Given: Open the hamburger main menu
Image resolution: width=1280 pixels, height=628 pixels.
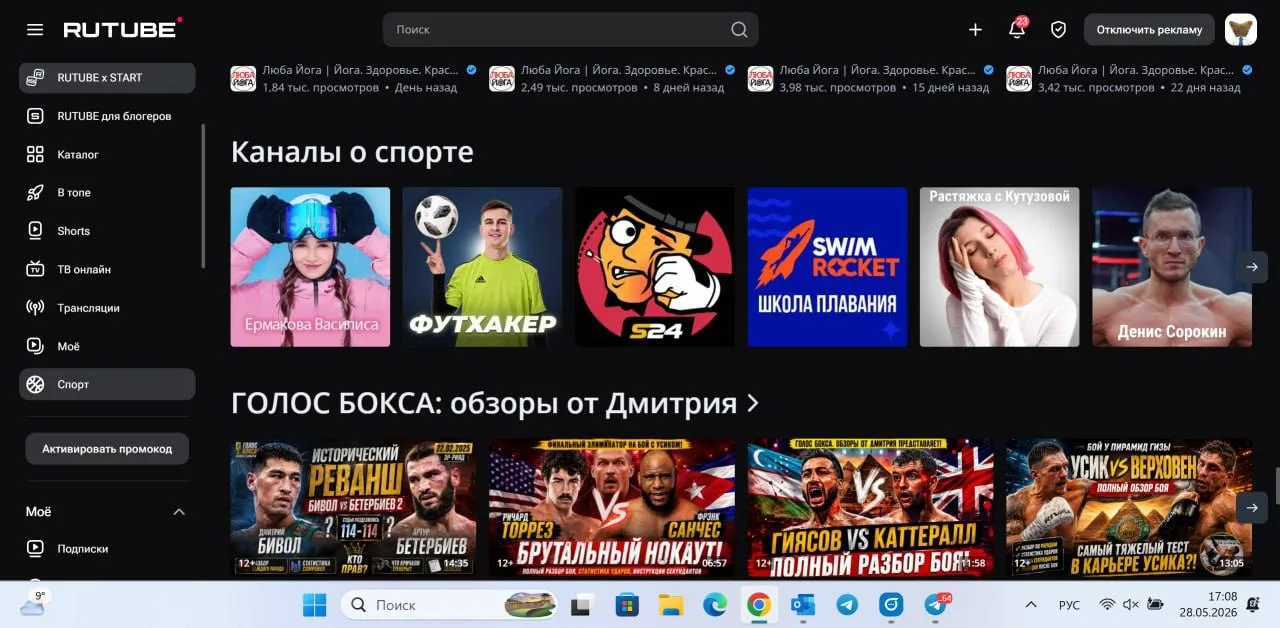Looking at the screenshot, I should 35,30.
